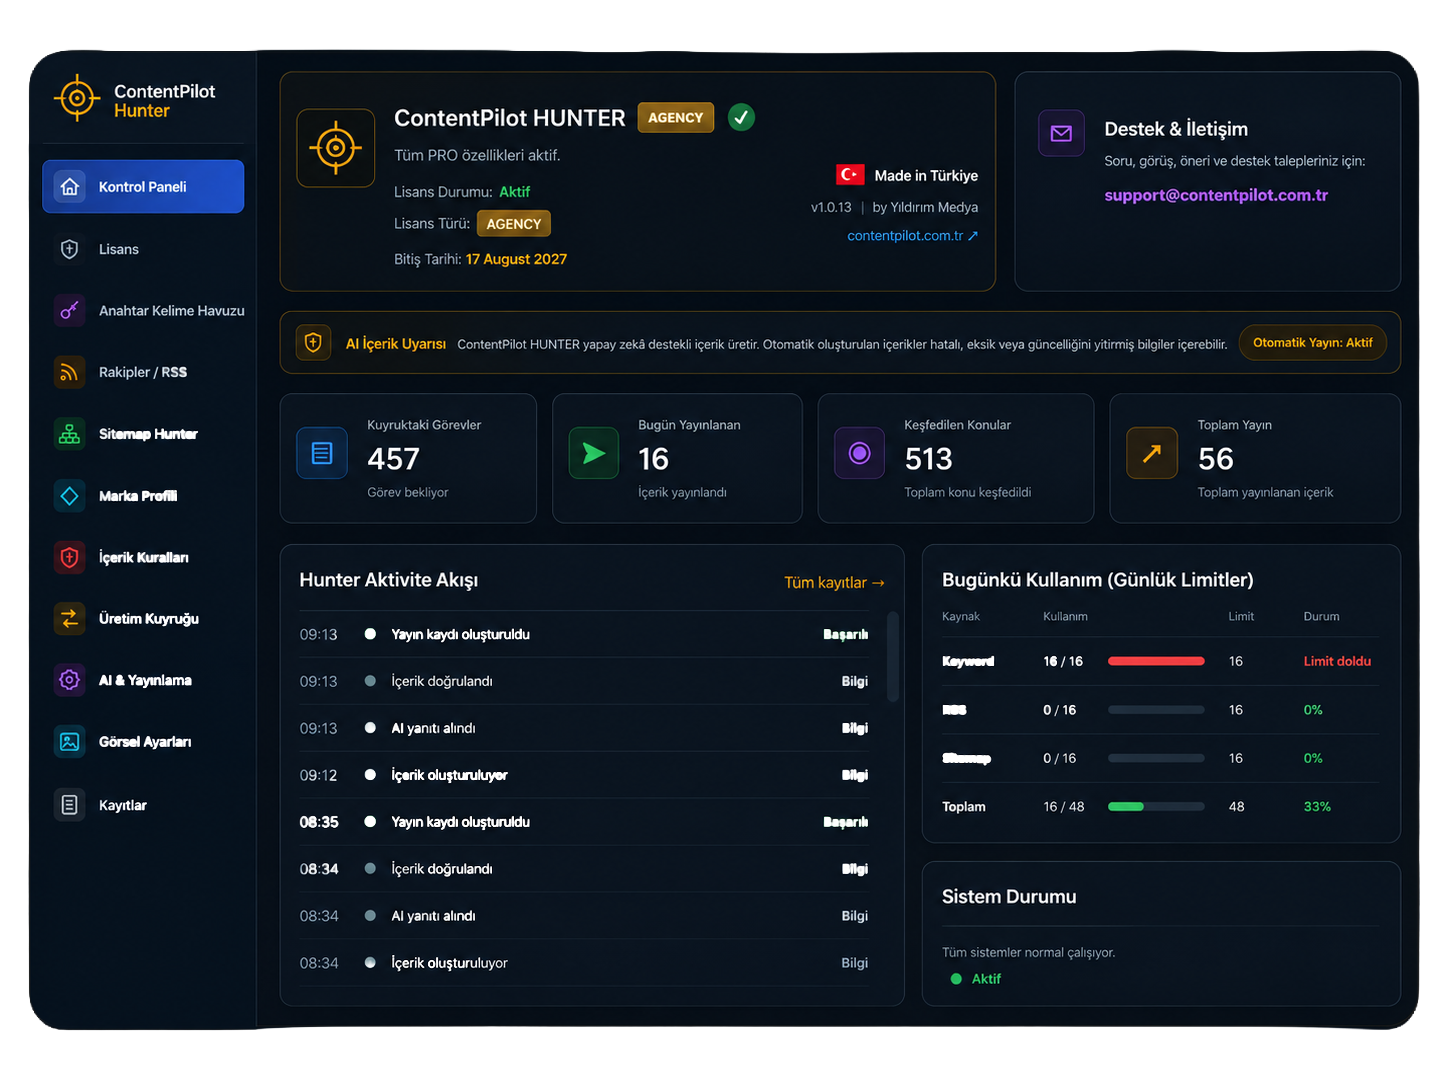Image resolution: width=1448 pixels, height=1086 pixels.
Task: Click the home icon beside Kontrol Paneli
Action: pos(70,187)
